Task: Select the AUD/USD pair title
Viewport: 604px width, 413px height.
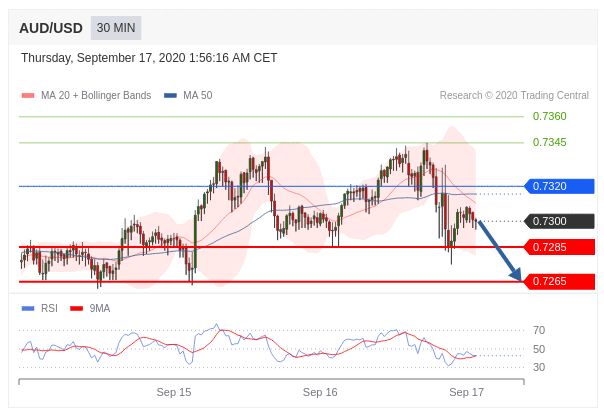Action: (51, 28)
